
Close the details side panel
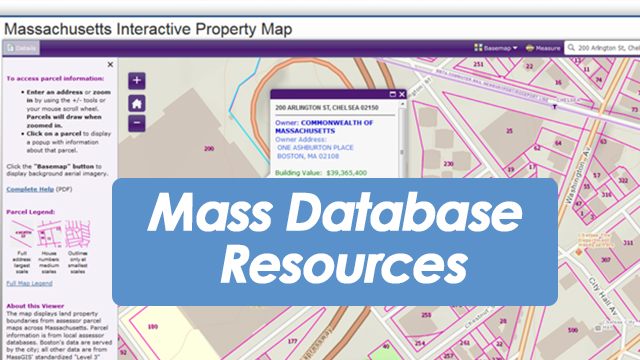[x=110, y=64]
